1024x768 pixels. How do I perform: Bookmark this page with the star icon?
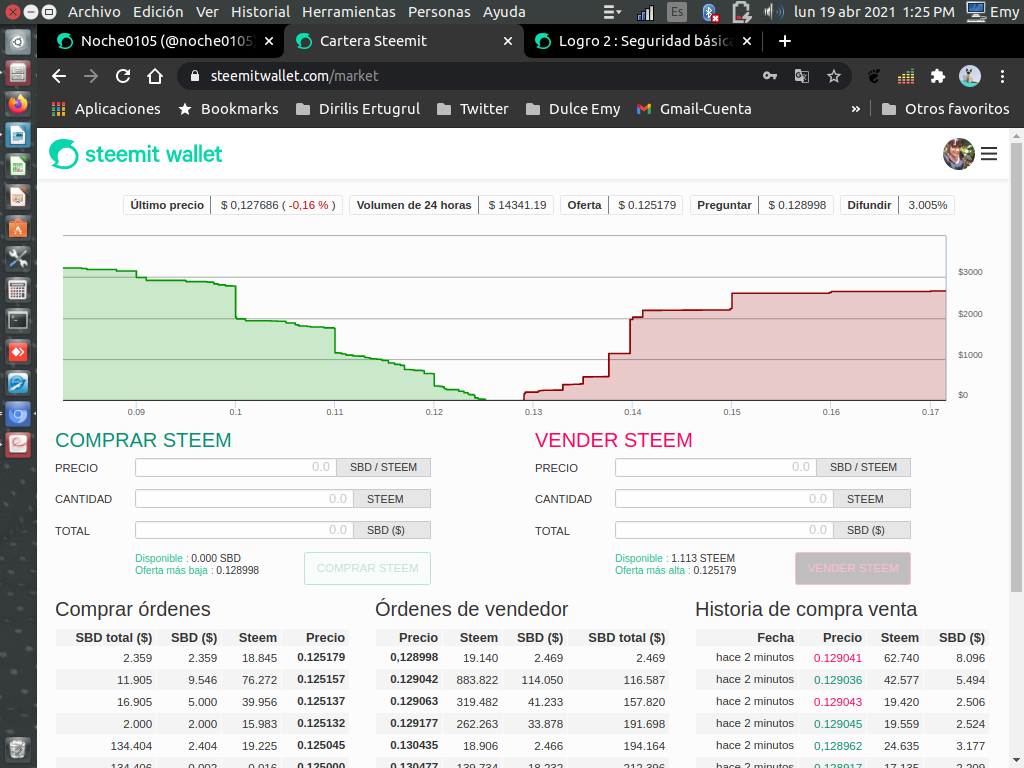(834, 76)
